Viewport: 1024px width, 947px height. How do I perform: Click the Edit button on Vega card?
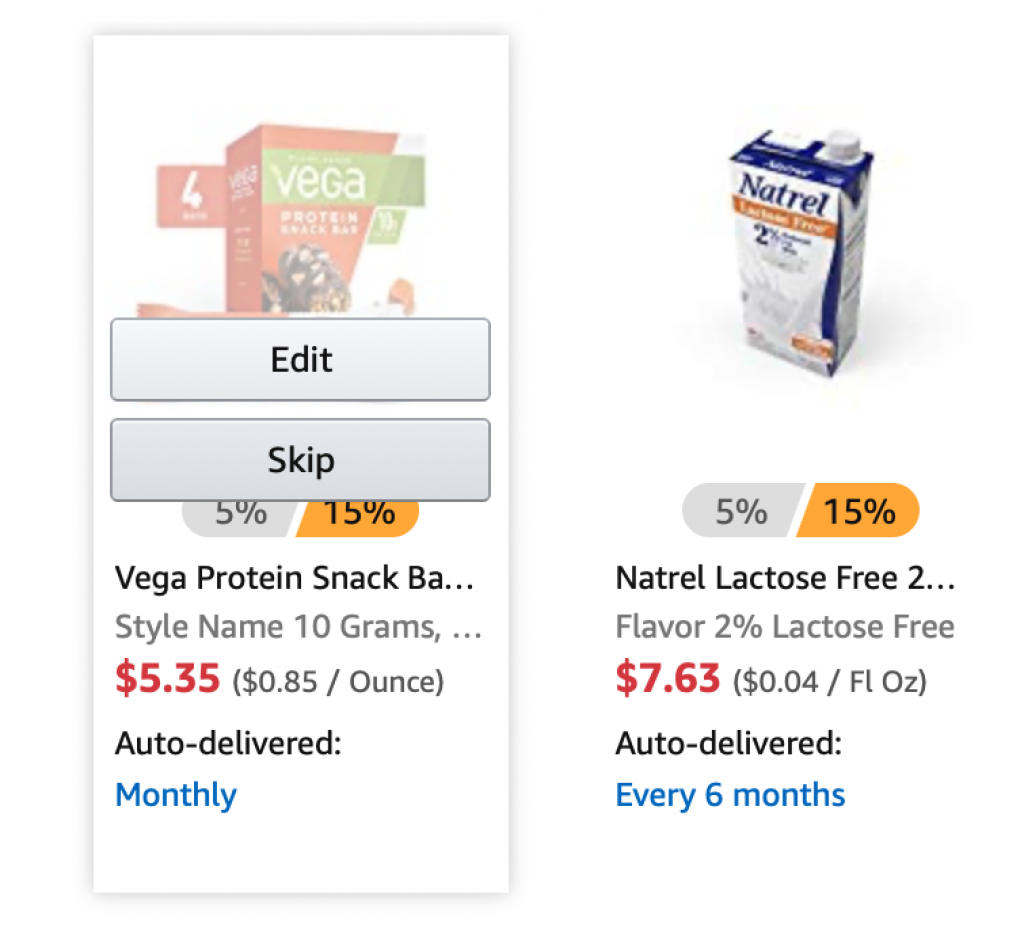(300, 359)
